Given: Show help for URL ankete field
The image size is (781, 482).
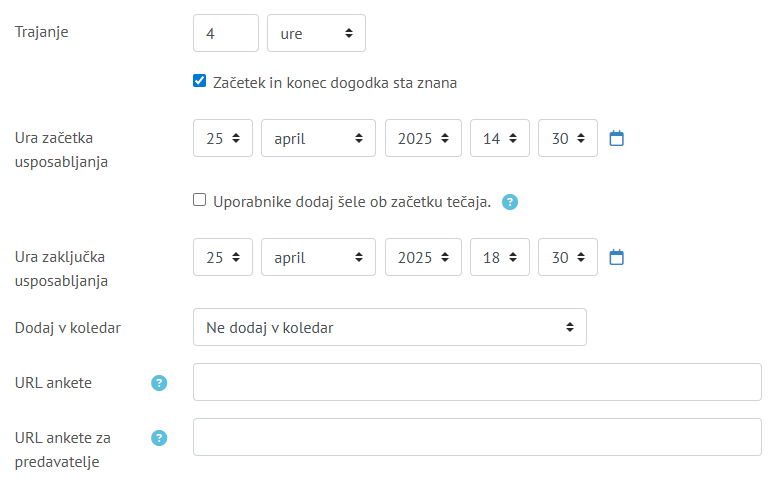Looking at the screenshot, I should coord(158,383).
